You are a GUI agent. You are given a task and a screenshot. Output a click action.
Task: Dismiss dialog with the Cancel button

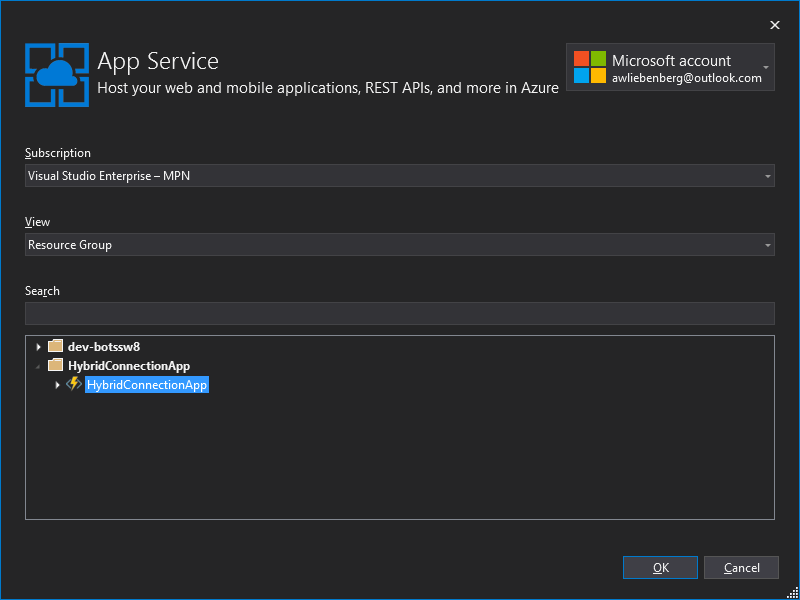pyautogui.click(x=741, y=567)
